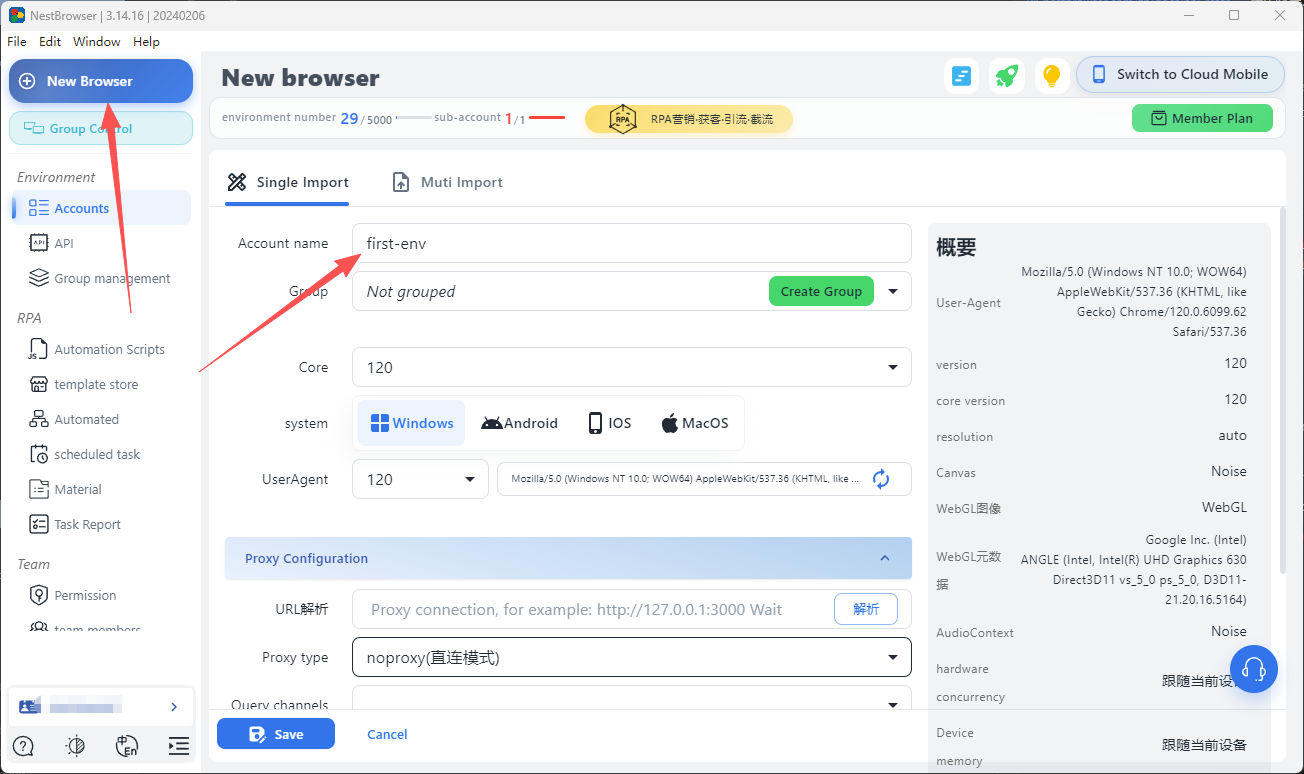Select the Windows system option
This screenshot has height=774, width=1304.
[410, 422]
